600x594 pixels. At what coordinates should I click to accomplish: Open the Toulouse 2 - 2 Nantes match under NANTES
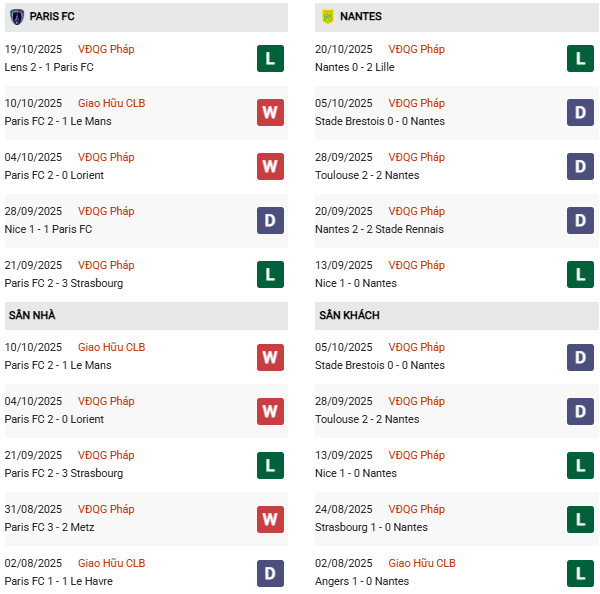coord(367,175)
